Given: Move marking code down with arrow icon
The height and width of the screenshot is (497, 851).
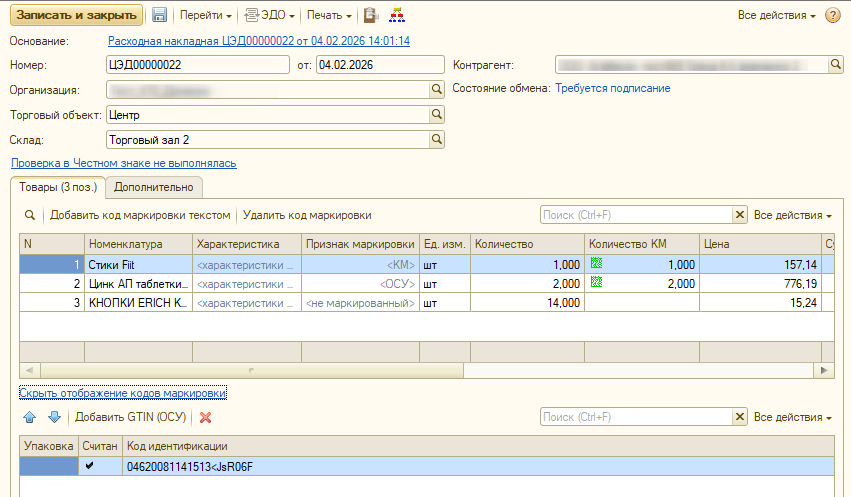Looking at the screenshot, I should (54, 417).
